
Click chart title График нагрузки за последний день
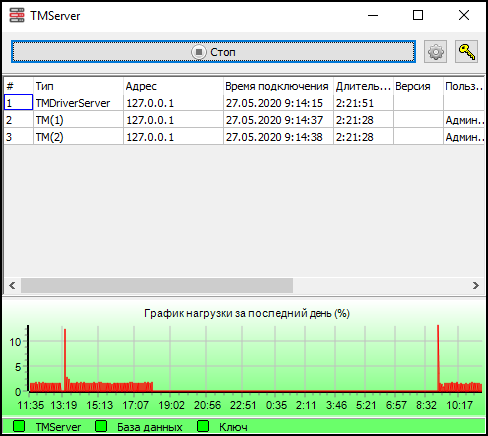247,313
